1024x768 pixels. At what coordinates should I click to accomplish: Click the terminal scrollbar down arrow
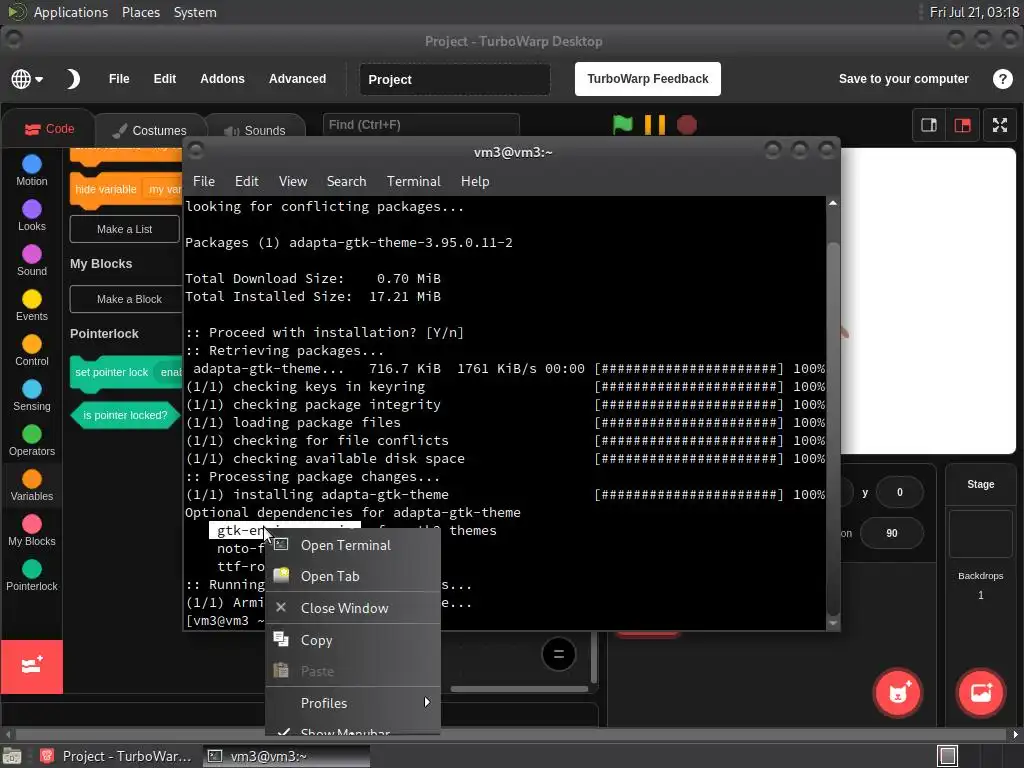[x=833, y=624]
